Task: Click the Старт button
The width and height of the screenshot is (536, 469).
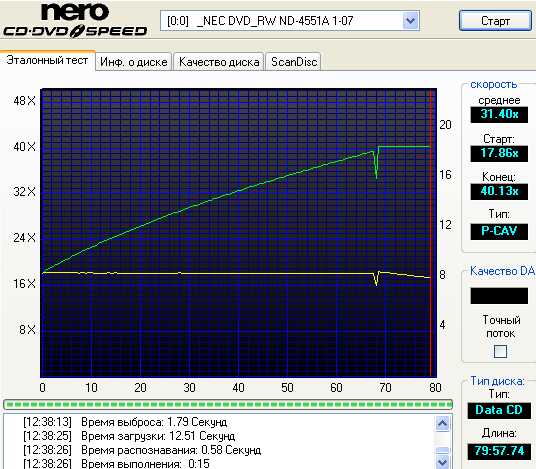Action: coord(495,21)
